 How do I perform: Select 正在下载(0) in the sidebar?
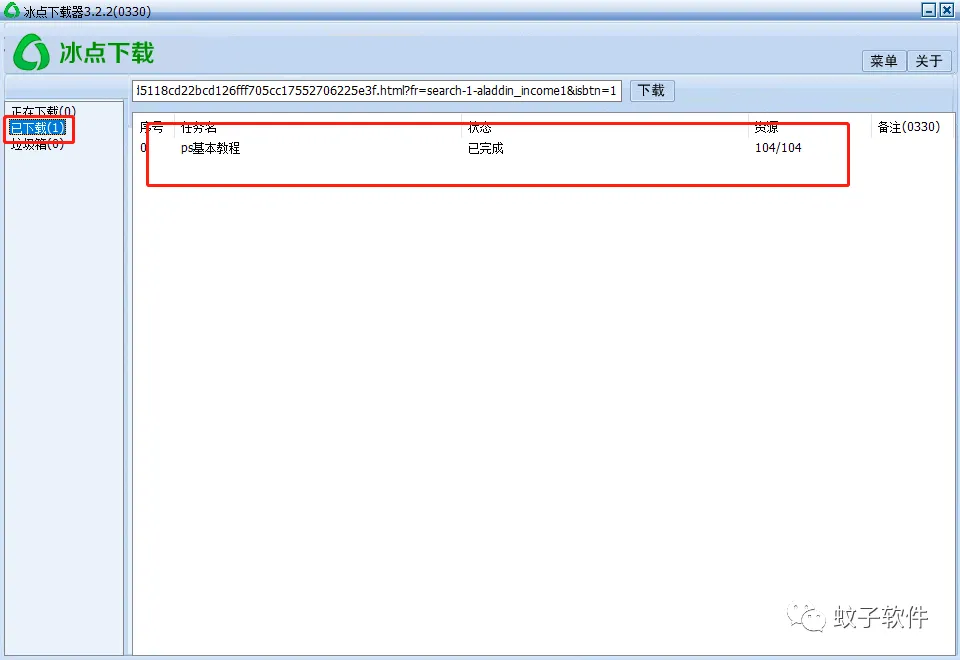(x=43, y=111)
